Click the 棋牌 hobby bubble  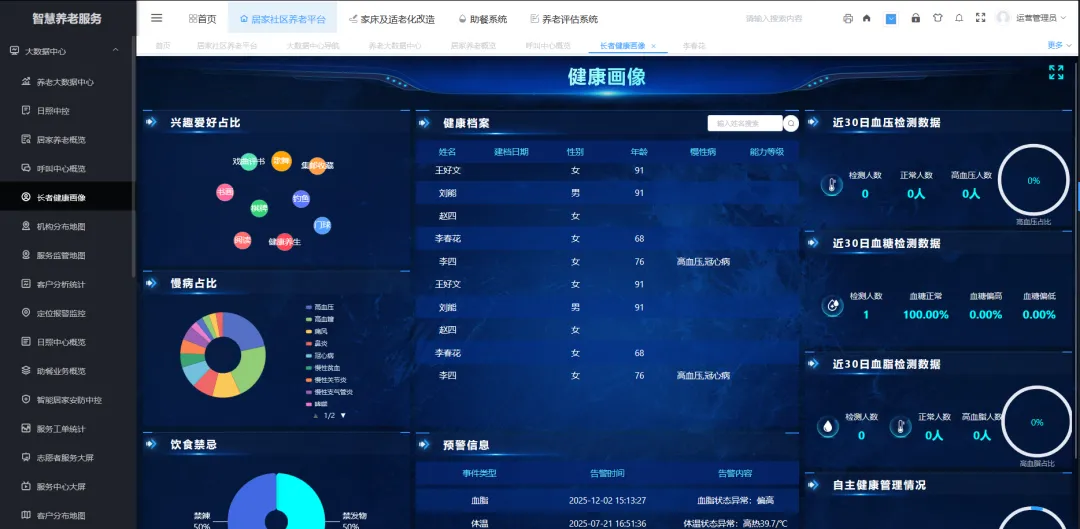[x=259, y=208]
